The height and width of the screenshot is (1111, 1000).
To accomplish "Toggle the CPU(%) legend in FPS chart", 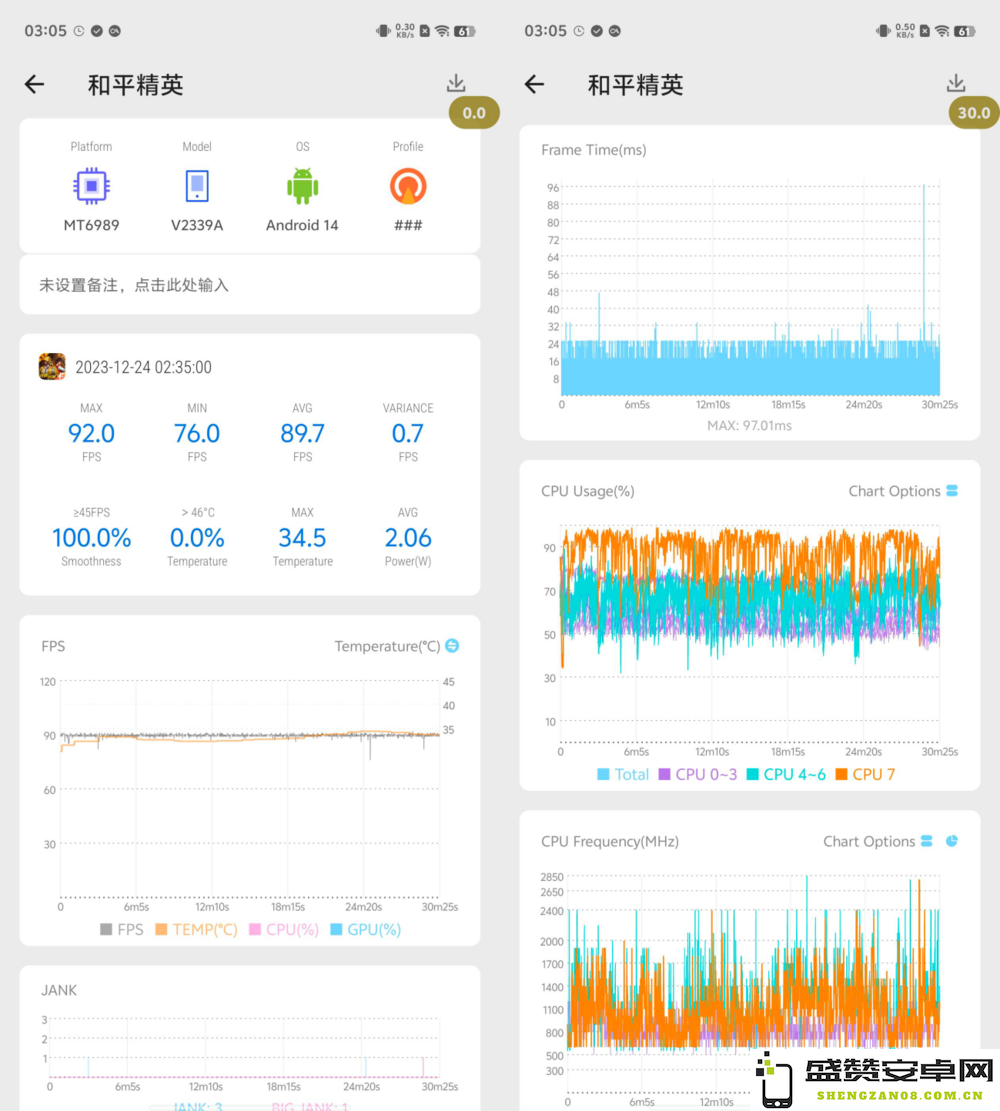I will click(284, 930).
